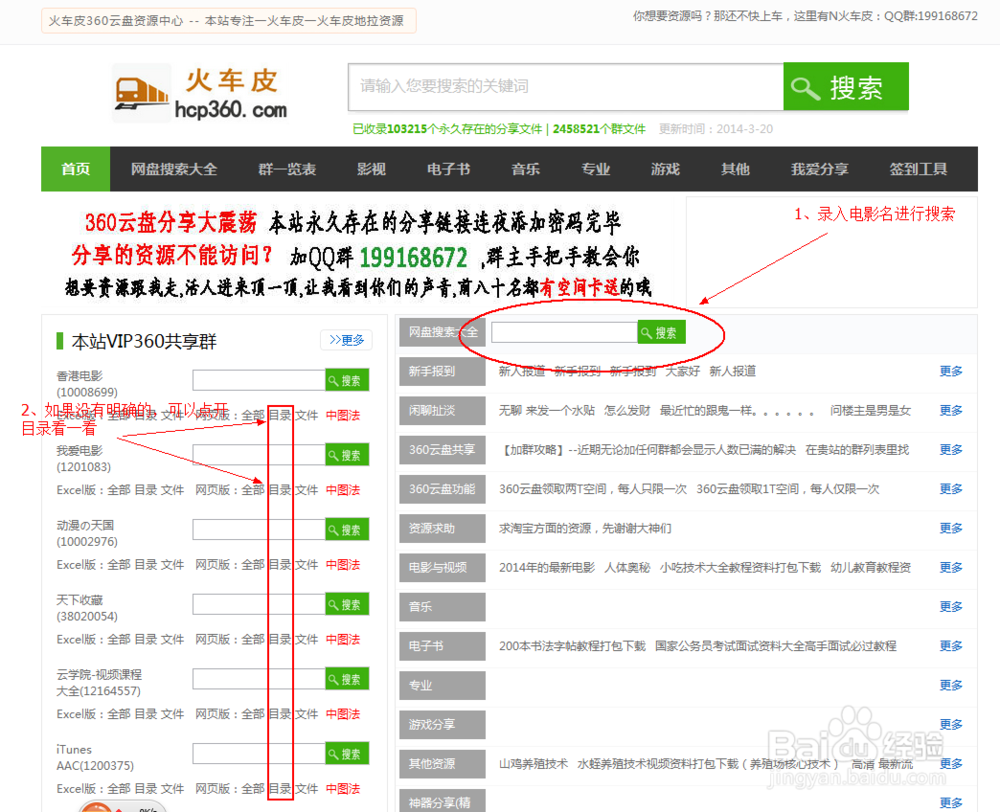Open the 音乐 nav item

(526, 169)
